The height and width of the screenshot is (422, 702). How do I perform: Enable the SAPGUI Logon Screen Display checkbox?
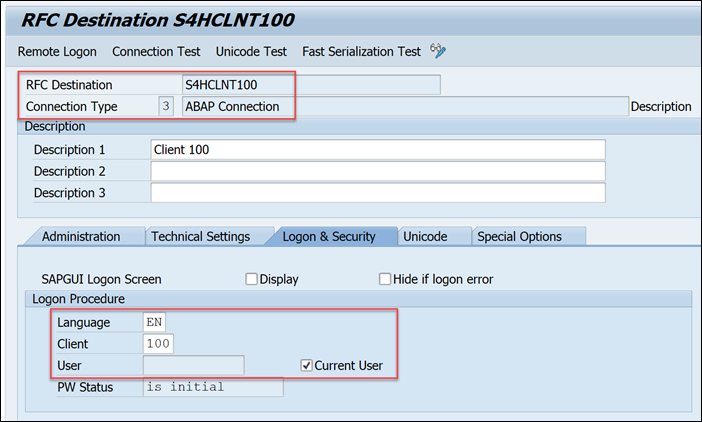[252, 279]
